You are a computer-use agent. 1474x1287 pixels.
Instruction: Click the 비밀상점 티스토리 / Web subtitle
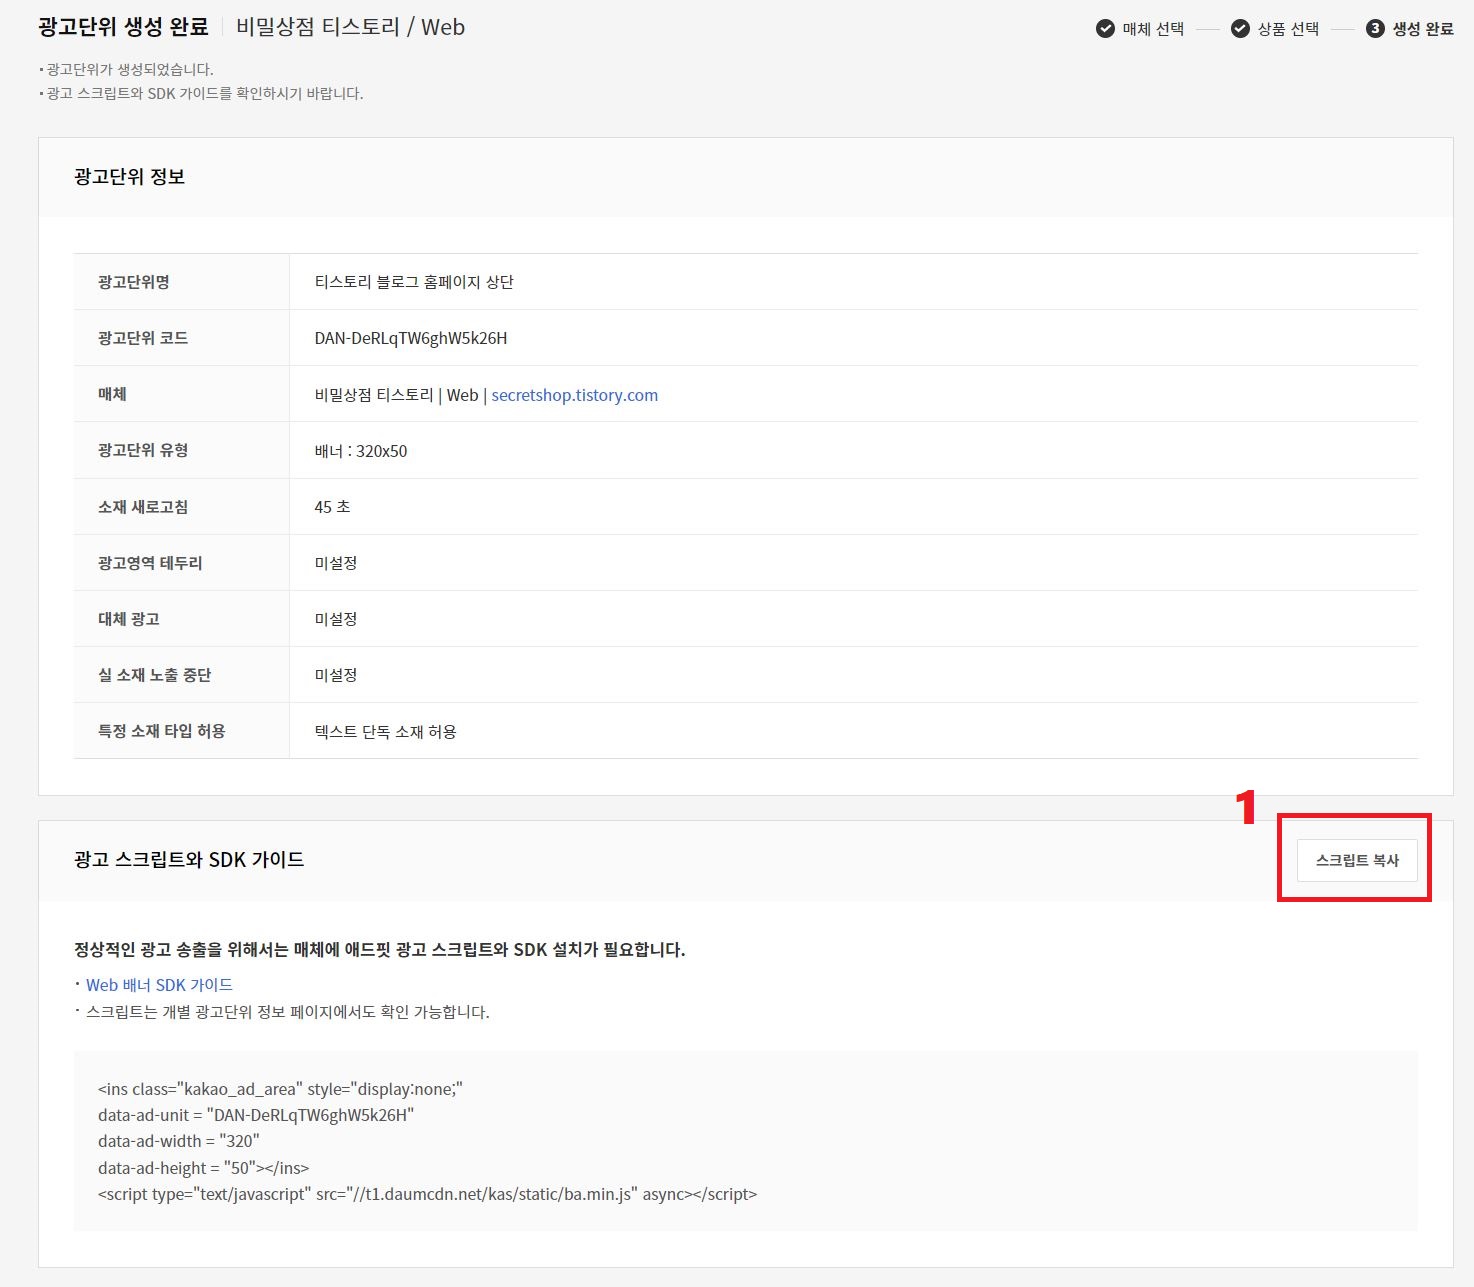[x=351, y=27]
